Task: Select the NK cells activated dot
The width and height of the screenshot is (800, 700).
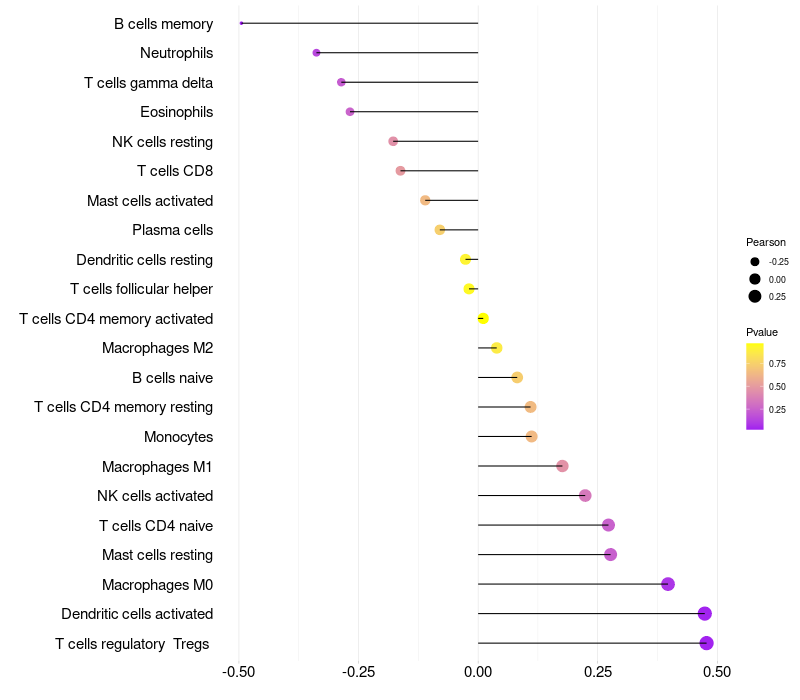Action: tap(585, 495)
